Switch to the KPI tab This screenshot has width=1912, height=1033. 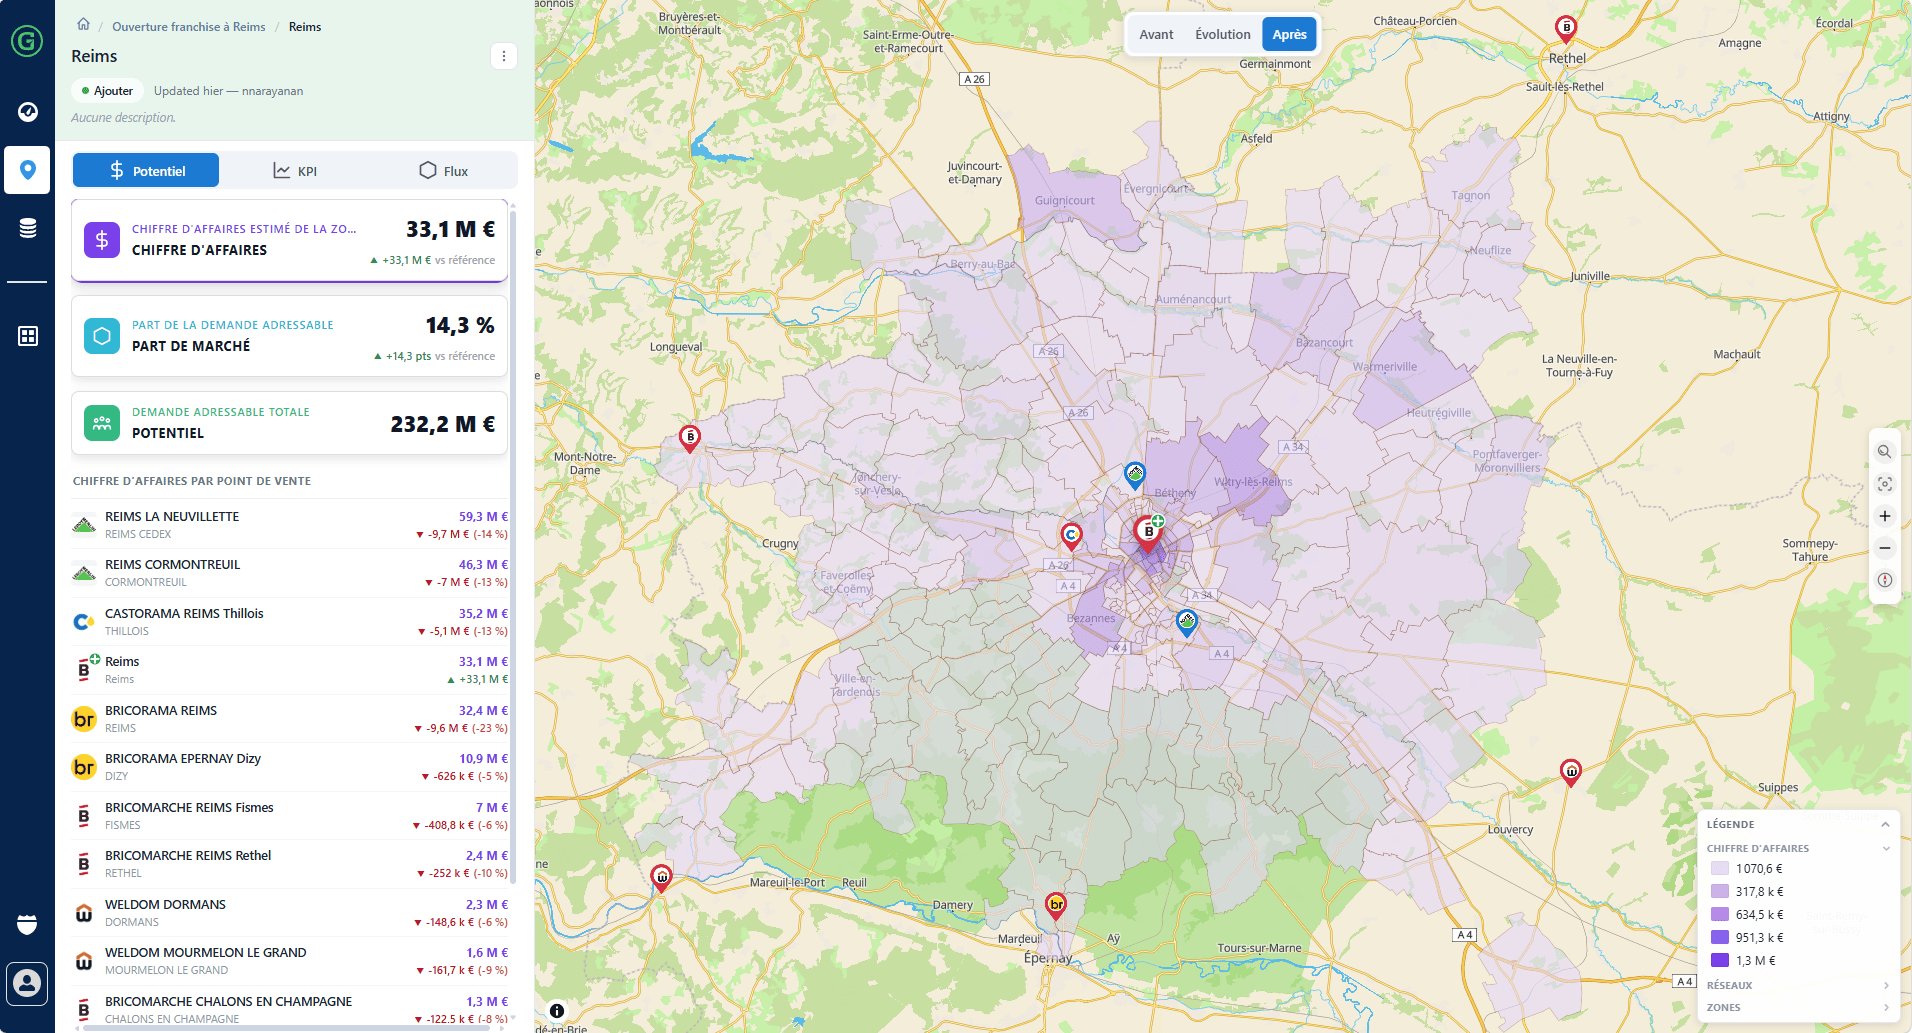(x=295, y=171)
